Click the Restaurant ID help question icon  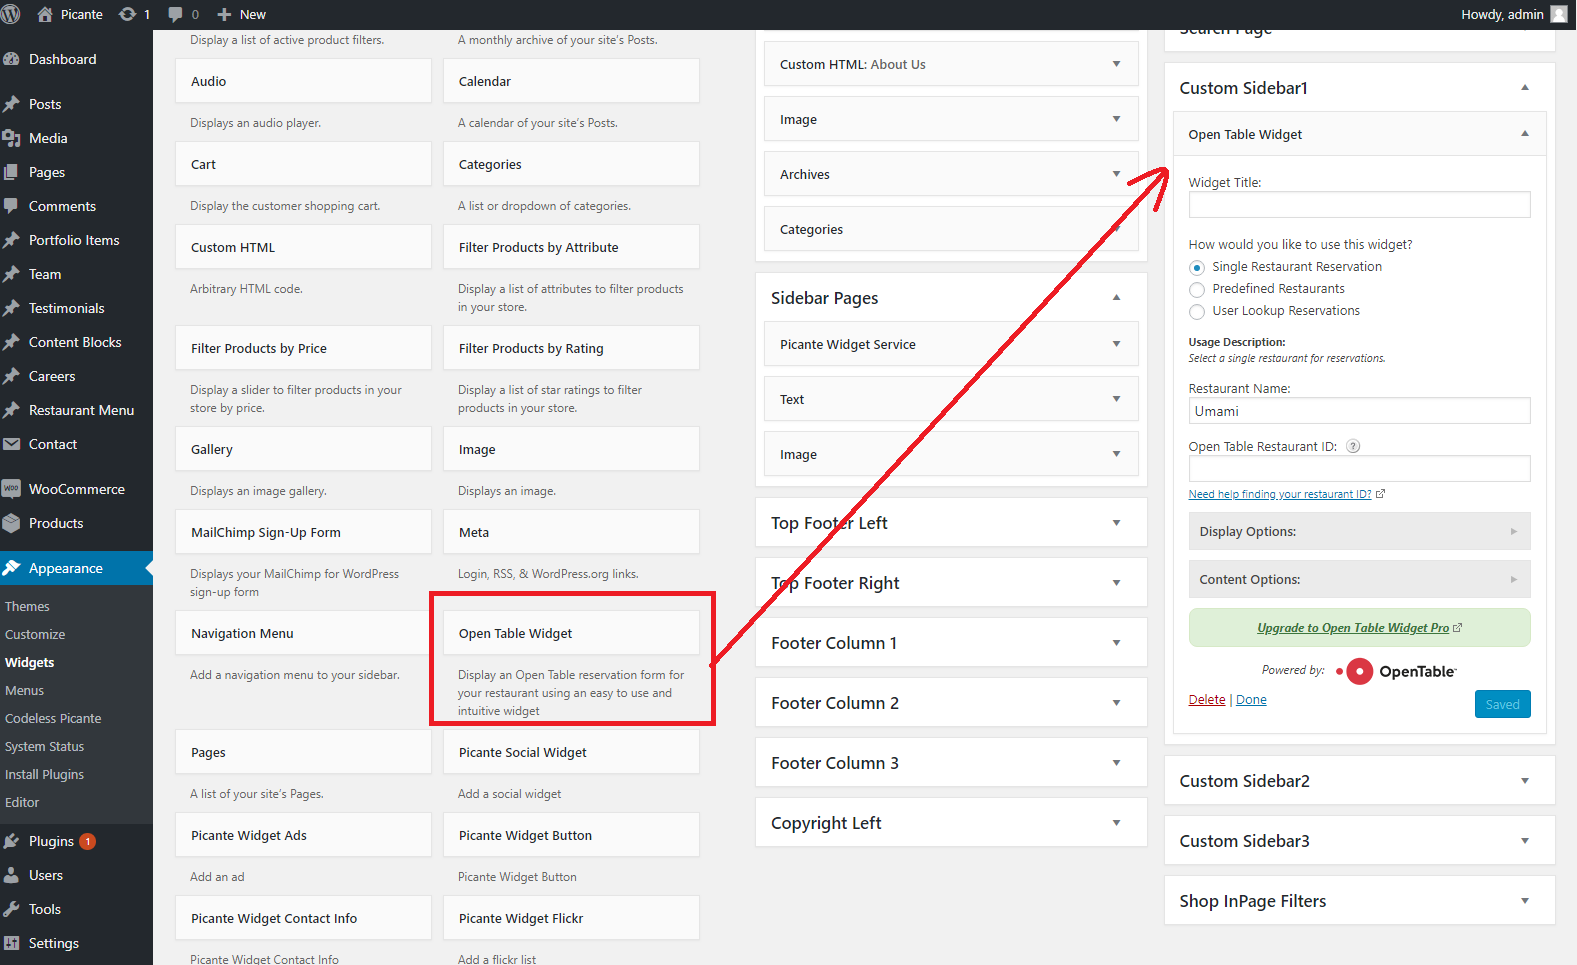point(1353,447)
